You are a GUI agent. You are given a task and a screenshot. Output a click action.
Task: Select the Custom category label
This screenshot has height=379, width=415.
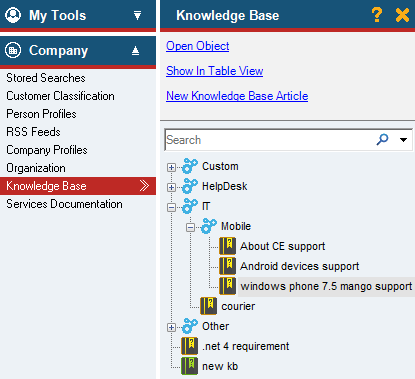220,166
